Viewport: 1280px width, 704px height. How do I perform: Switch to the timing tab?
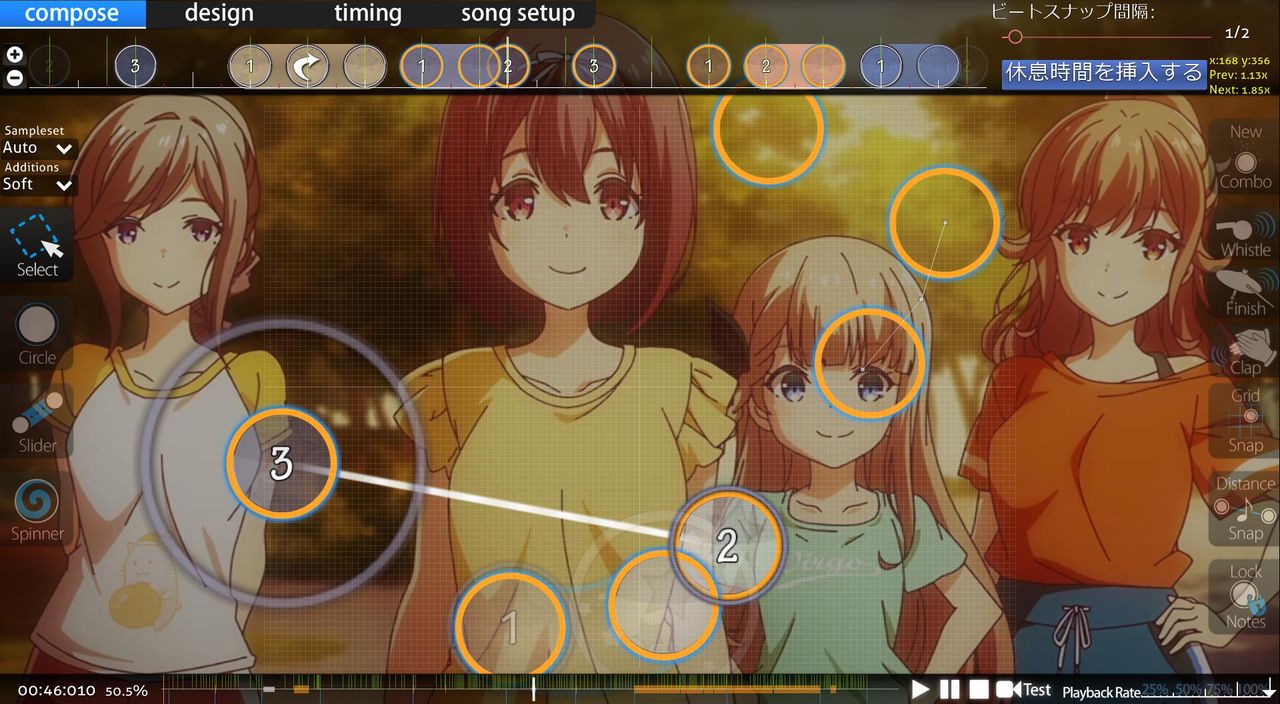click(x=367, y=13)
